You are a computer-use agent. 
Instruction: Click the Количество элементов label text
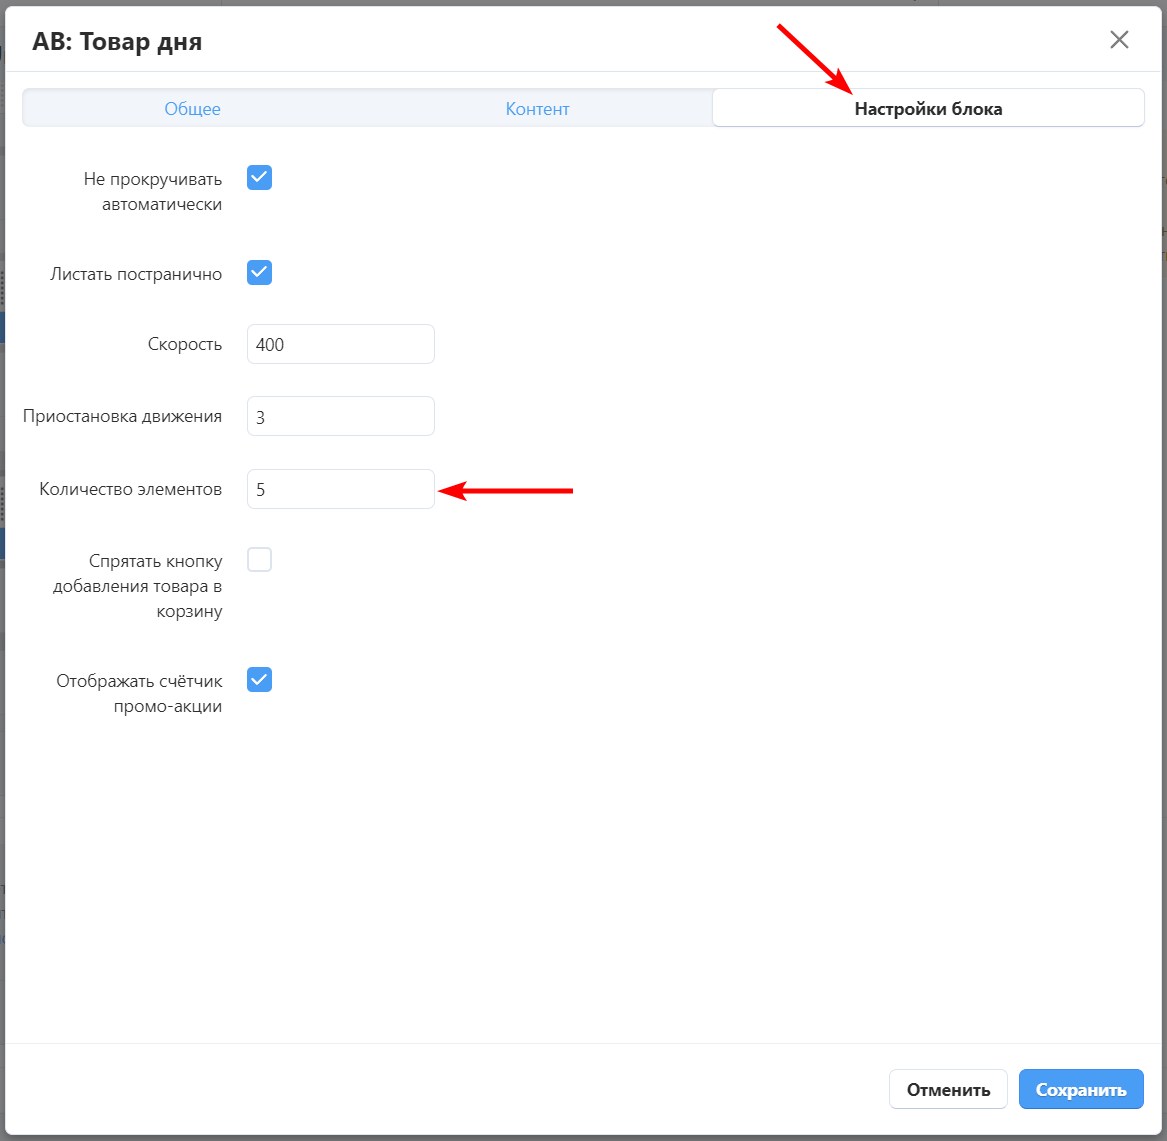coord(130,489)
